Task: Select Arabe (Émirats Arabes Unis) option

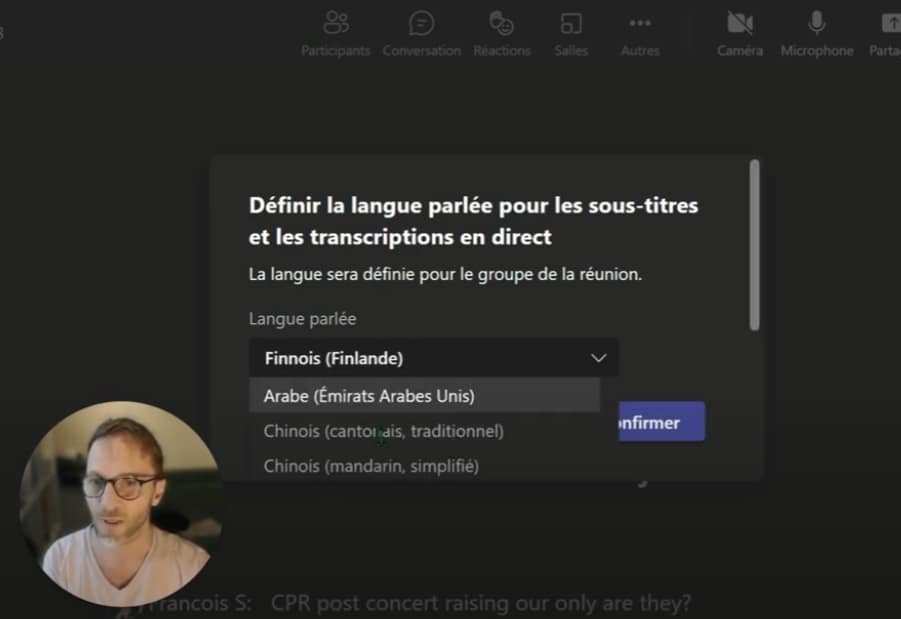Action: click(424, 395)
